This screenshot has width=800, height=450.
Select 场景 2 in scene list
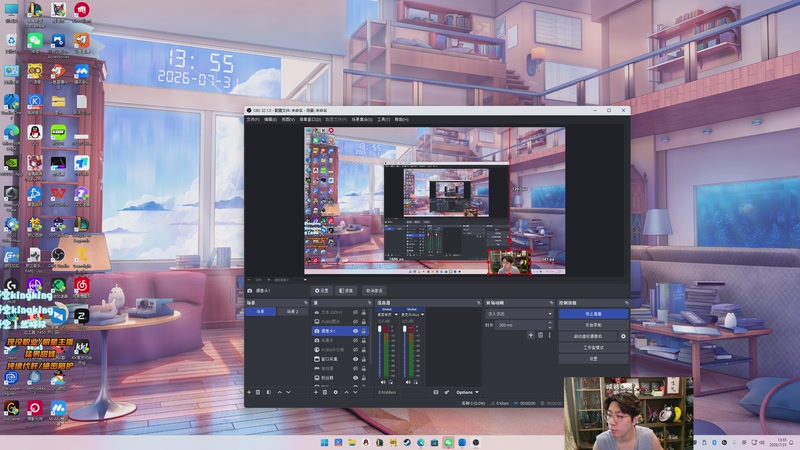(292, 312)
